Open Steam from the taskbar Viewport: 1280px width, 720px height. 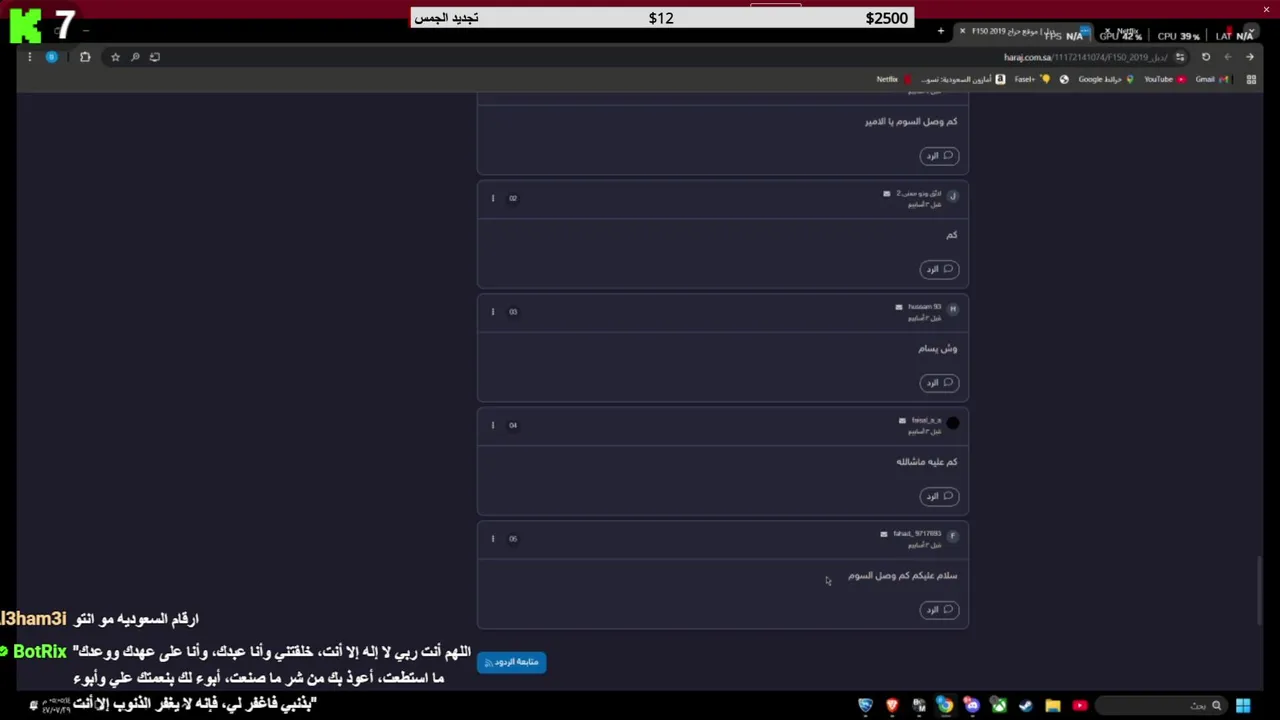1025,706
